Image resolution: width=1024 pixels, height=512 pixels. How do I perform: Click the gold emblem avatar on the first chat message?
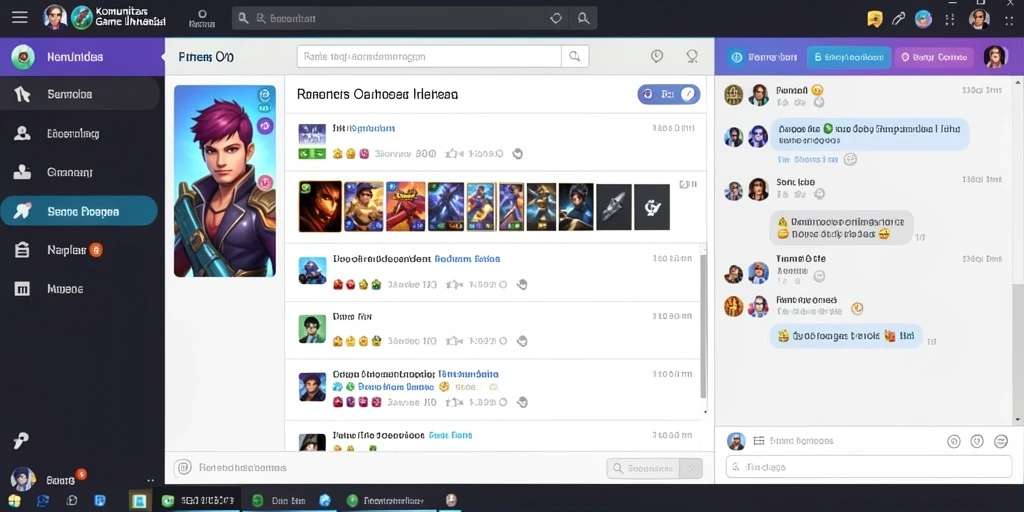734,95
